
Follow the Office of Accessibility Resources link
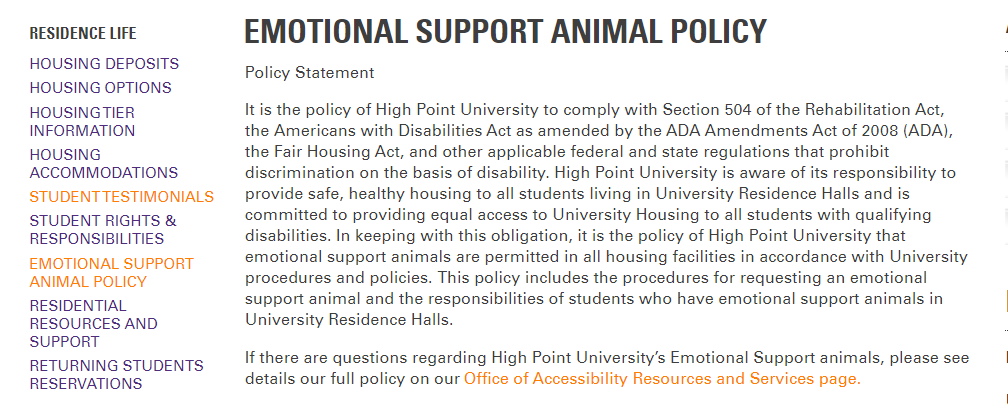[x=661, y=379]
